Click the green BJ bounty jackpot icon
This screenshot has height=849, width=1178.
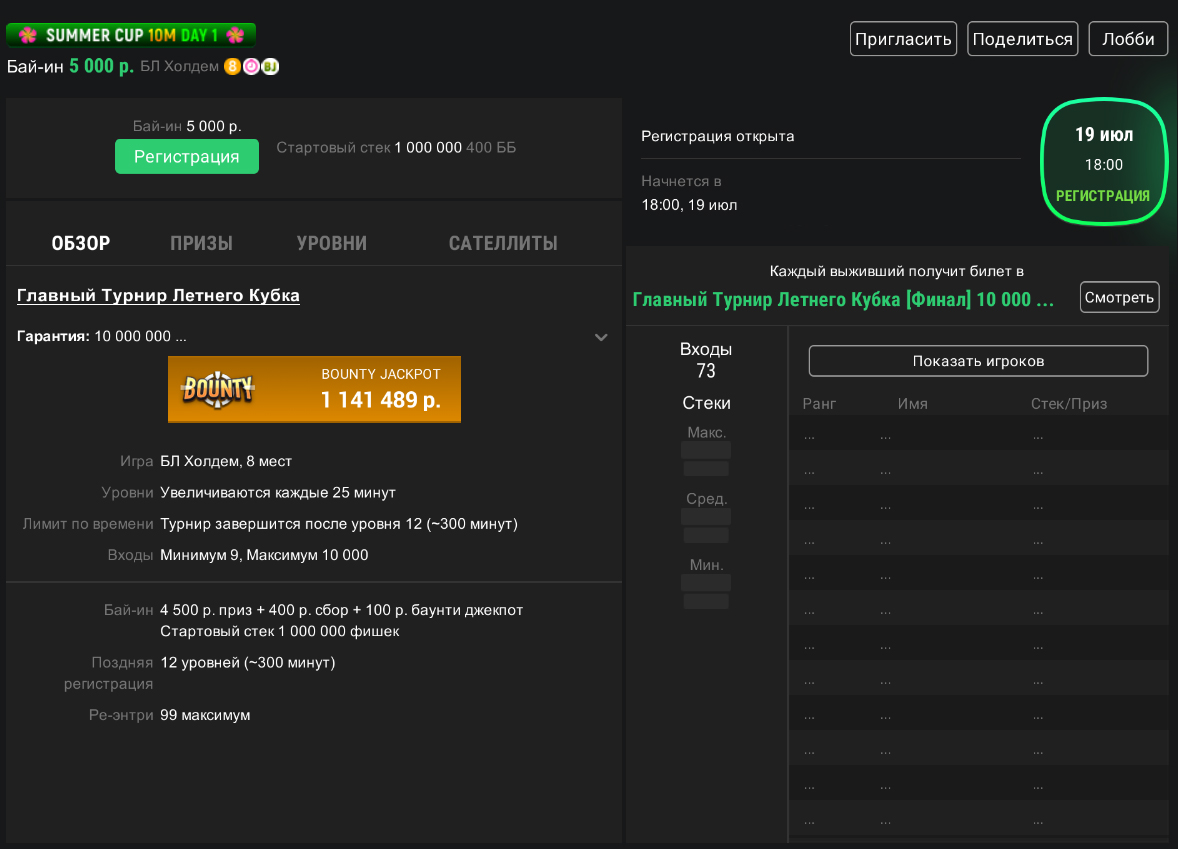point(270,67)
